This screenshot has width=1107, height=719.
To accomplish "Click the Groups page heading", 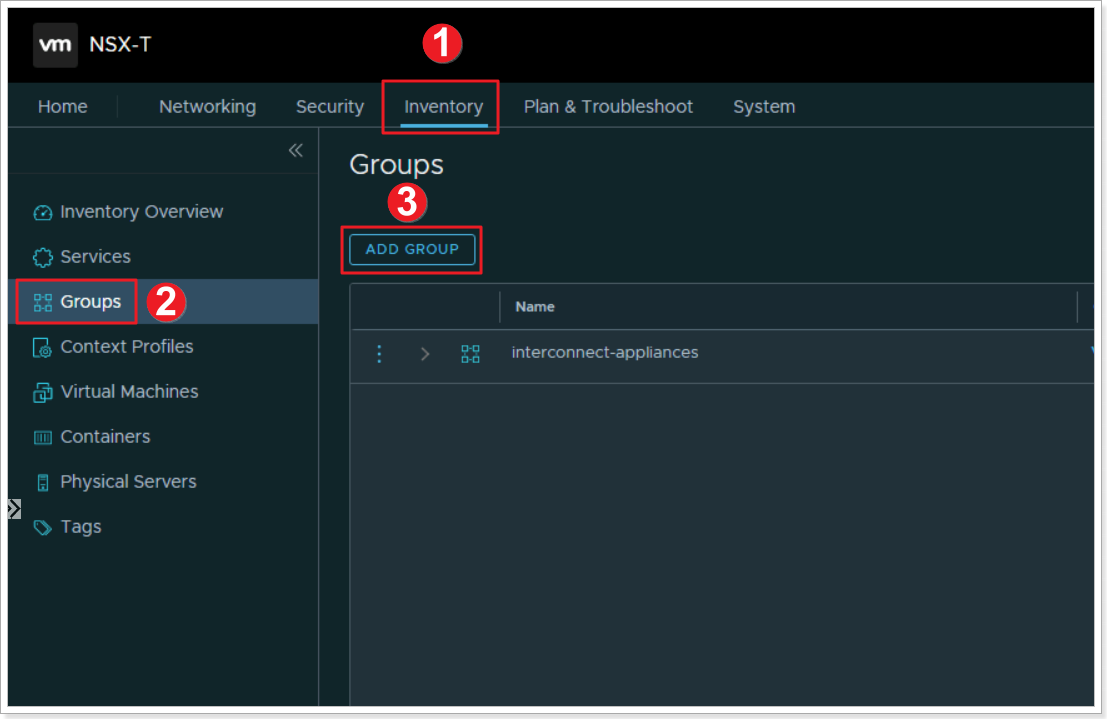I will point(397,165).
